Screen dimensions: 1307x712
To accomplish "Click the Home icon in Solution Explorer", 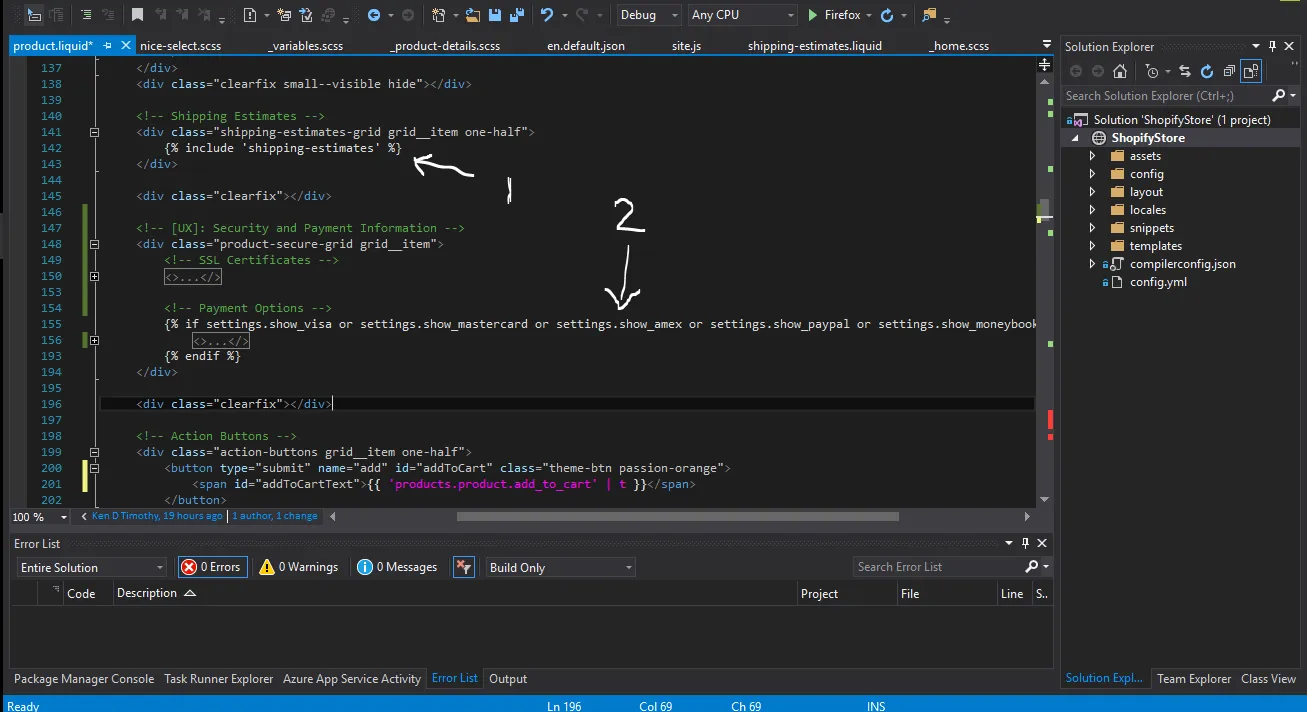I will (1120, 71).
